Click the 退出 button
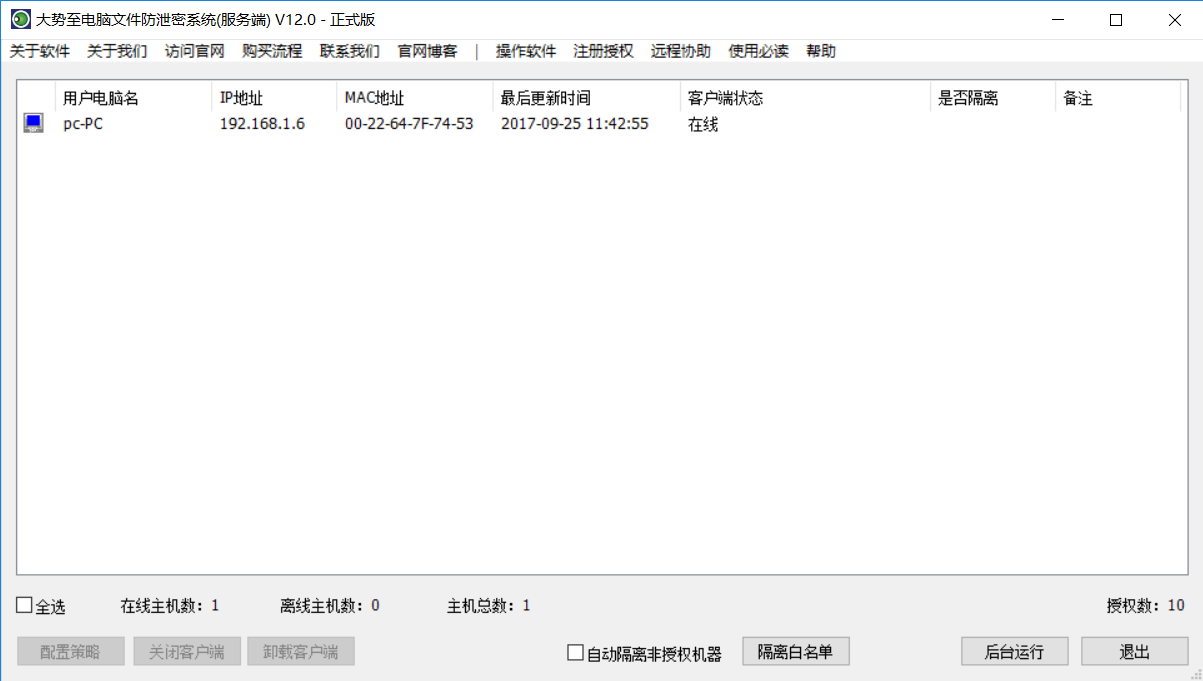The height and width of the screenshot is (681, 1203). (x=1134, y=652)
